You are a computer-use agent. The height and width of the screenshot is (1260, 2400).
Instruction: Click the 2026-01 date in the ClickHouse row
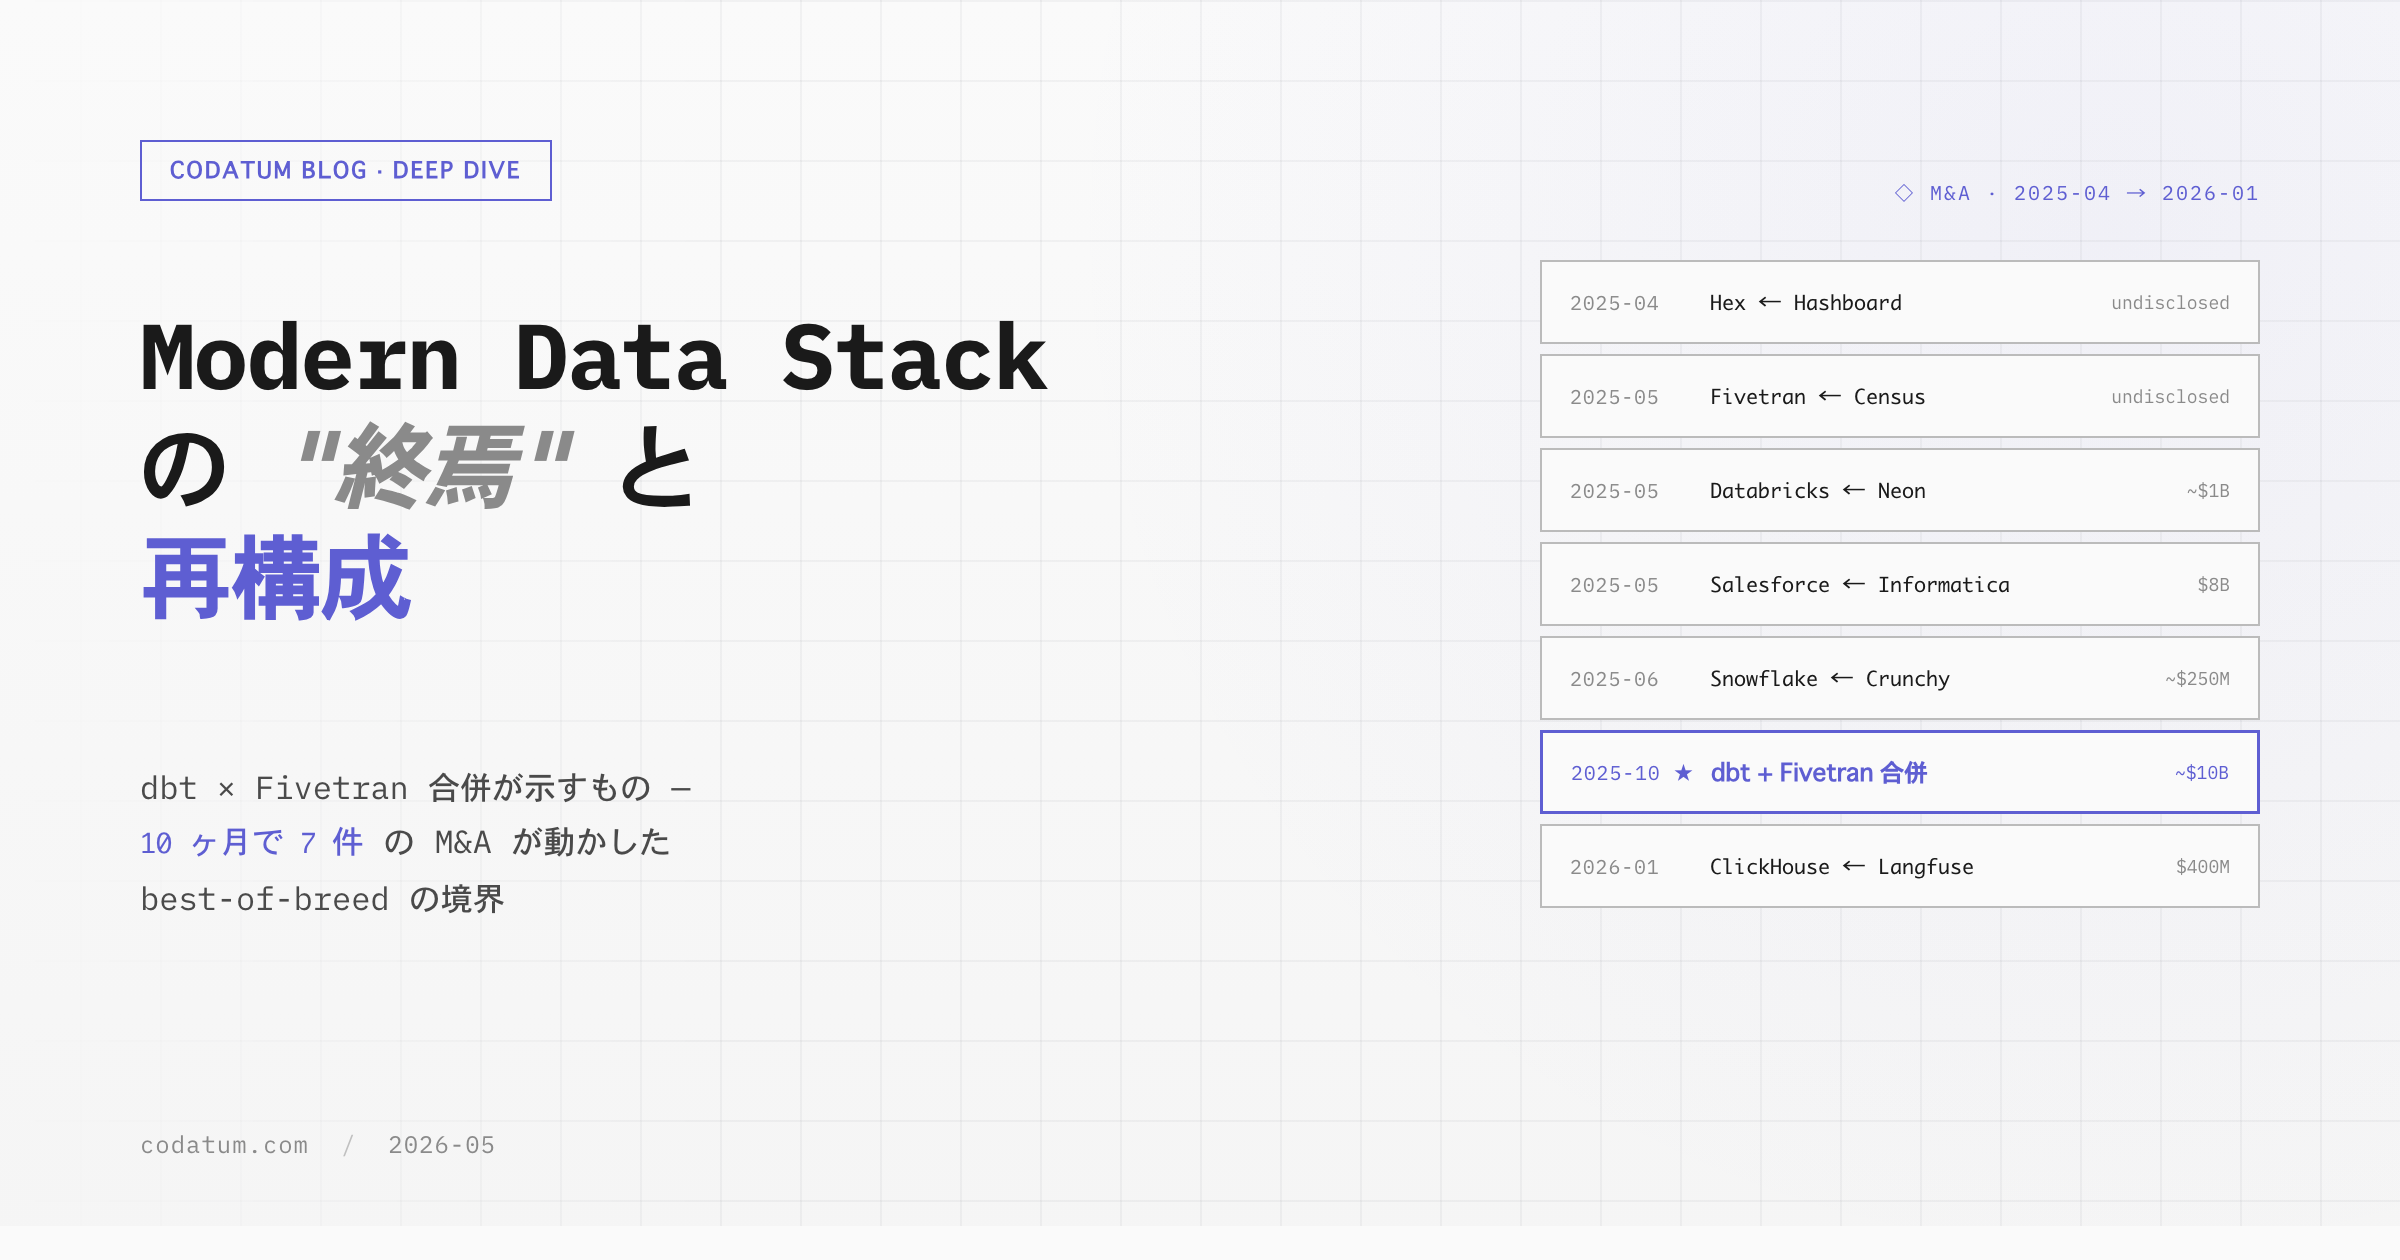tap(1614, 867)
